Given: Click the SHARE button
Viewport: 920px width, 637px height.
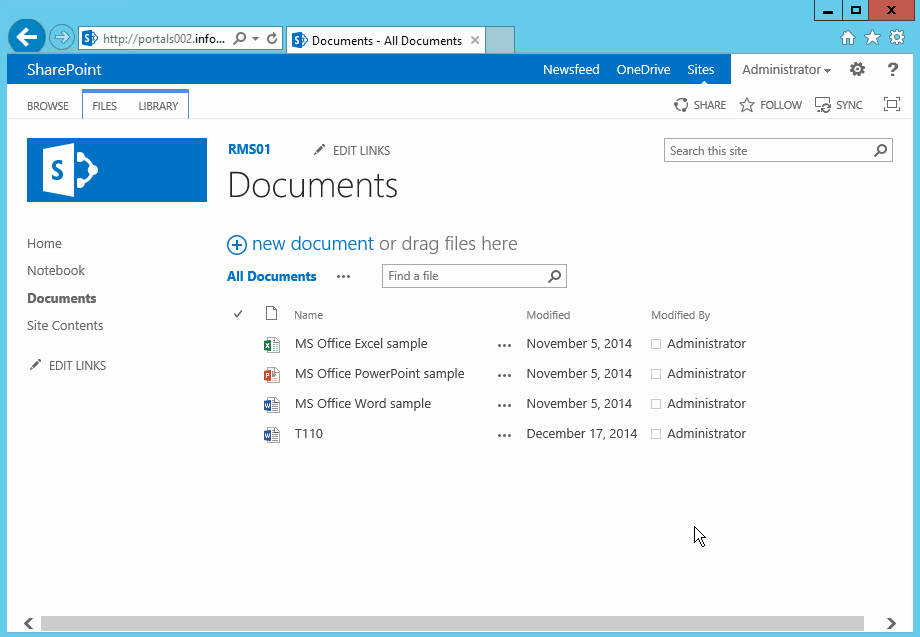Looking at the screenshot, I should point(700,105).
